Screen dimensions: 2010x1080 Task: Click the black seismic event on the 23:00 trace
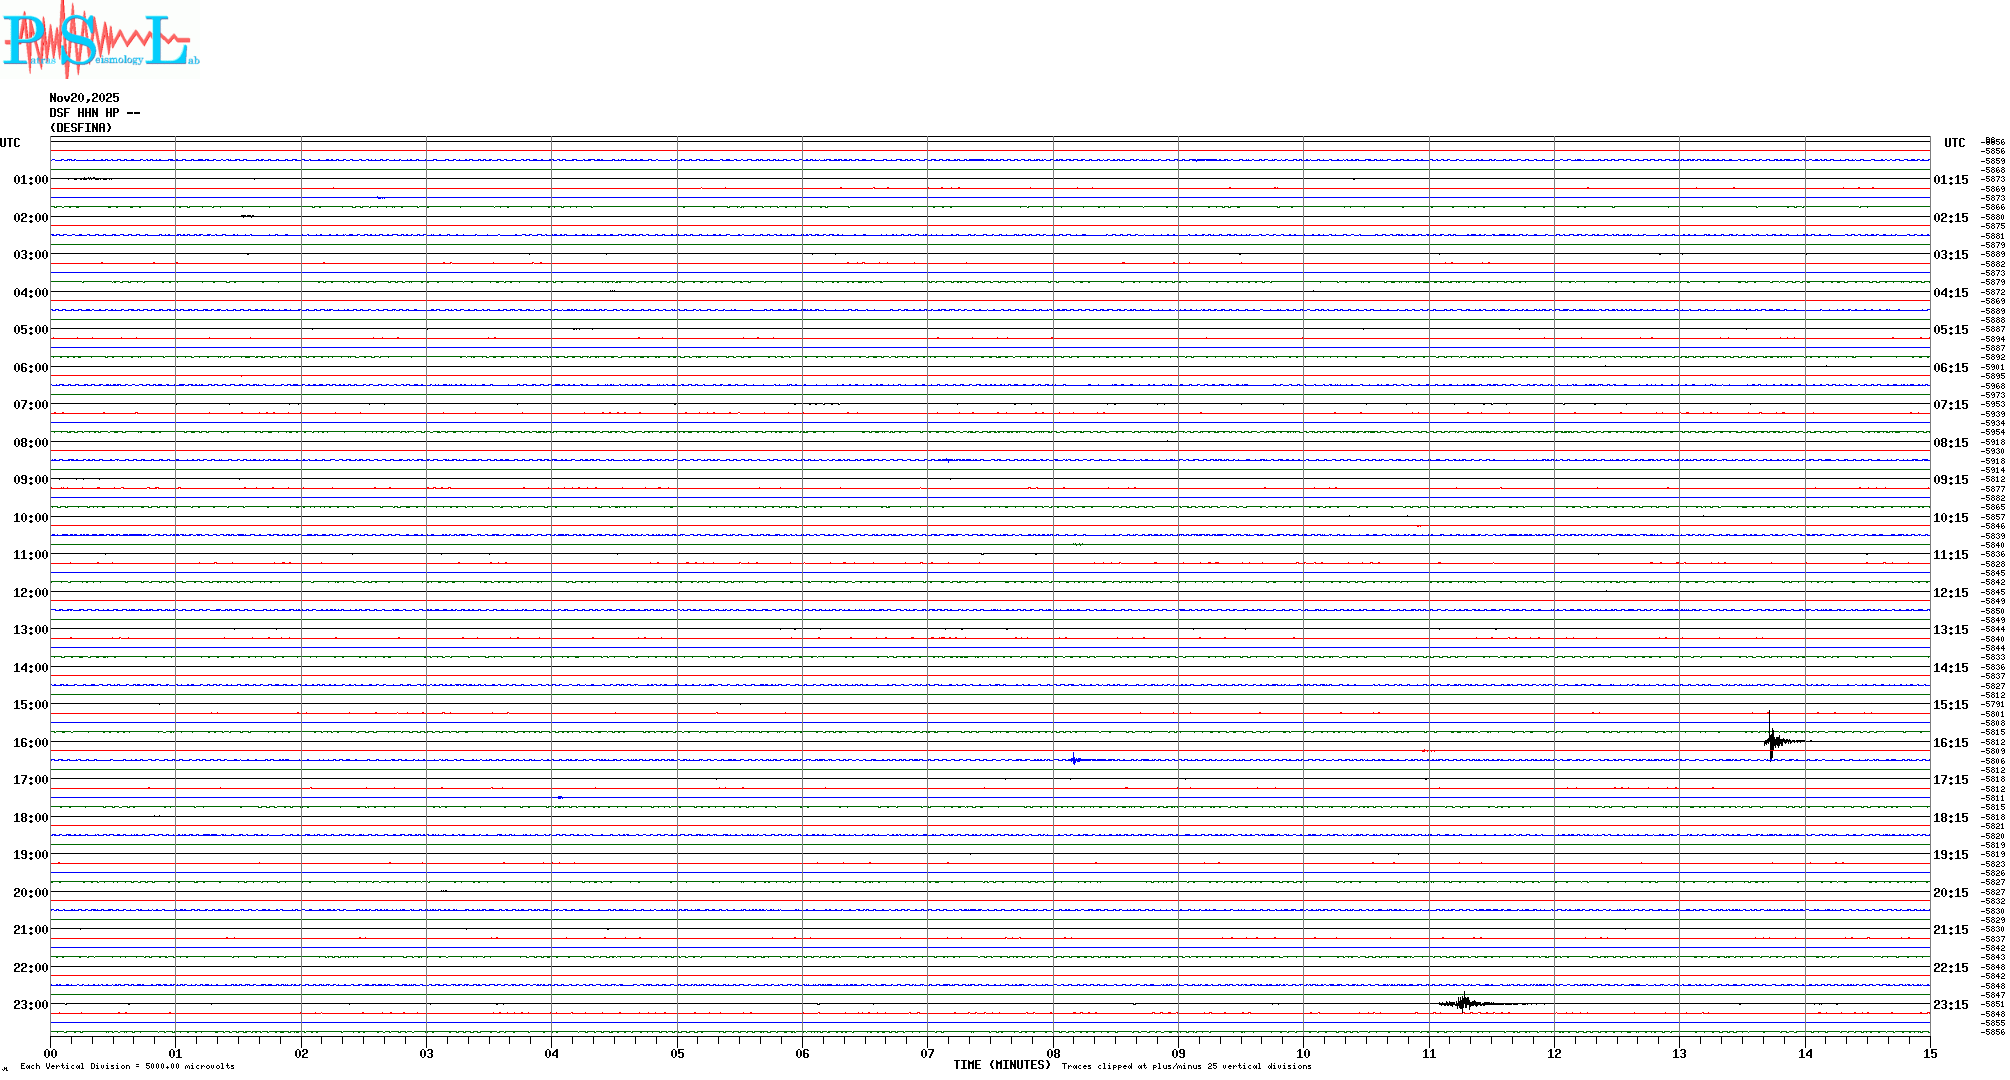coord(1464,1003)
